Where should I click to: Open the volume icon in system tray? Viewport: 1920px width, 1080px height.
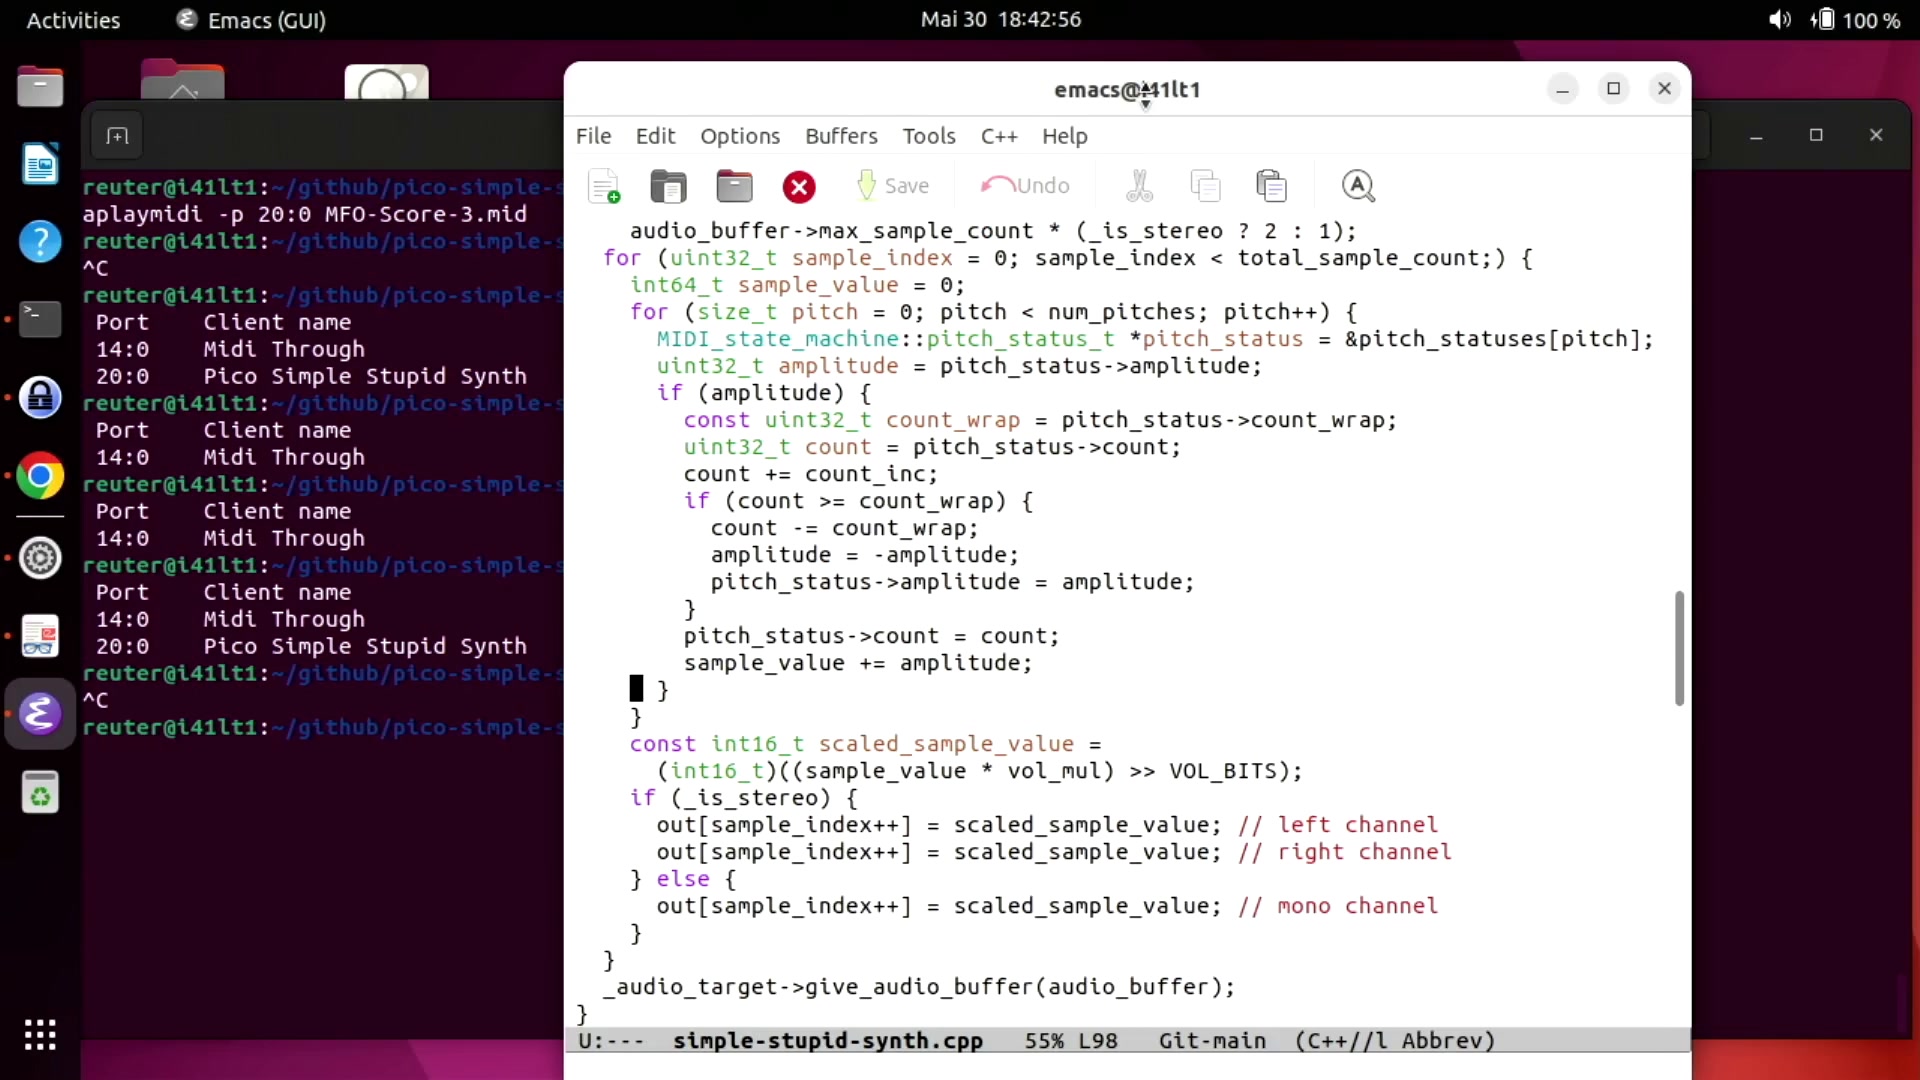tap(1780, 20)
